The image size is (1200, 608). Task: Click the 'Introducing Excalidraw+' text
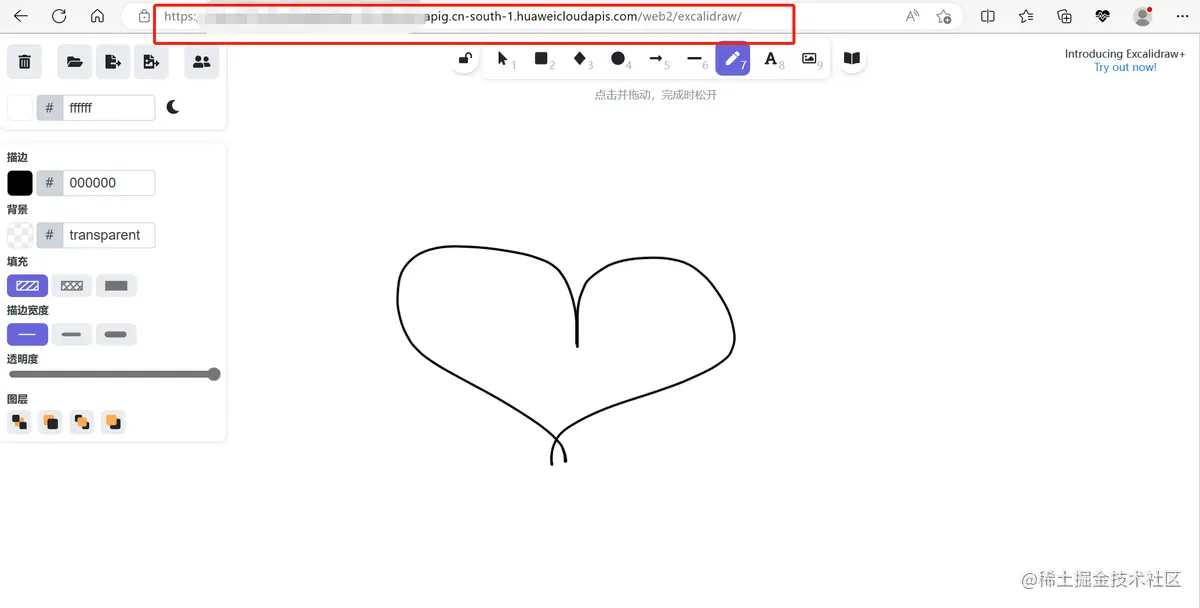tap(1125, 54)
